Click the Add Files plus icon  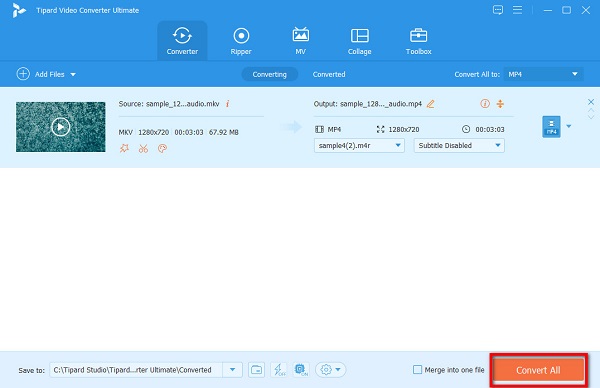coord(23,73)
